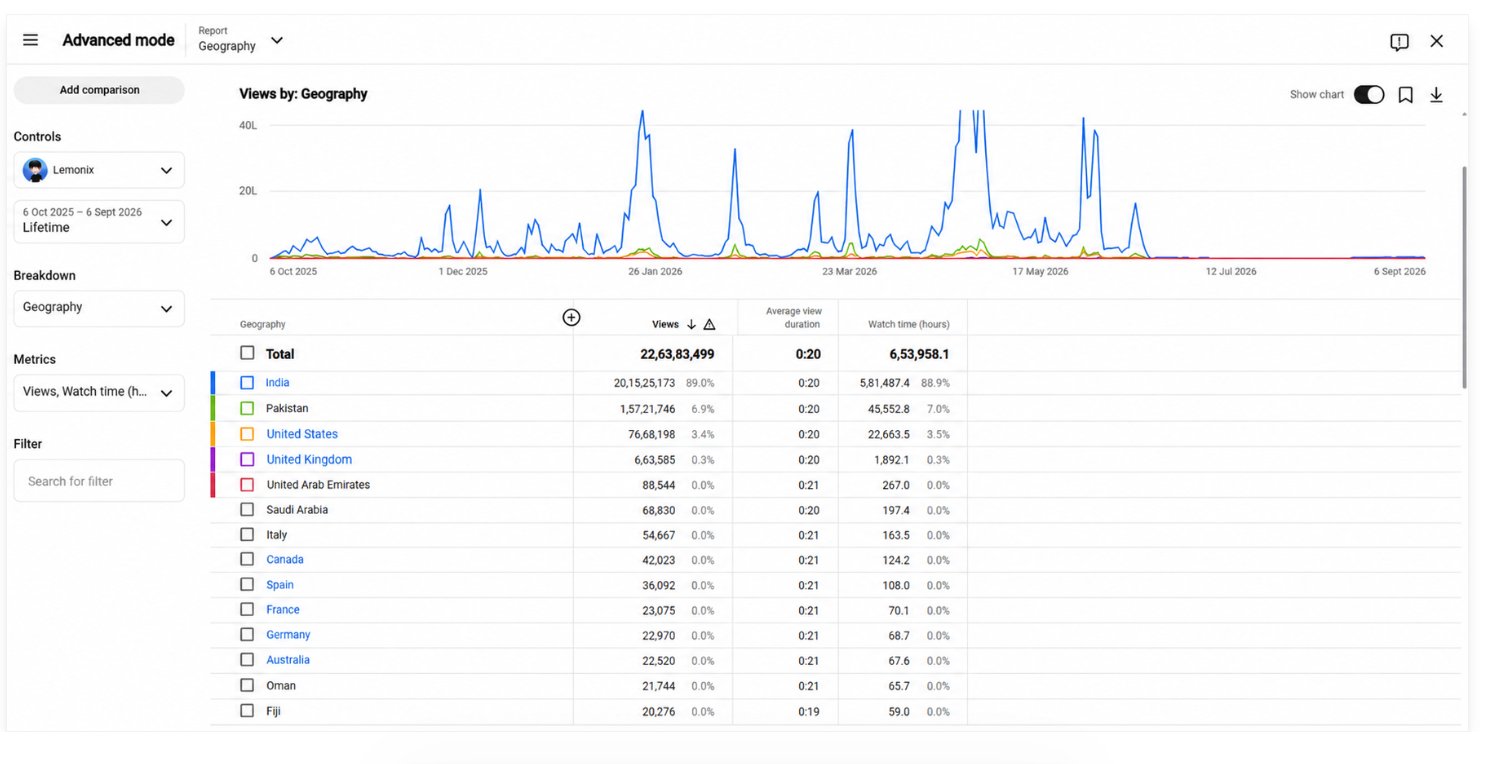Uncheck the Pakistan row checkbox
1491x764 pixels.
(247, 408)
